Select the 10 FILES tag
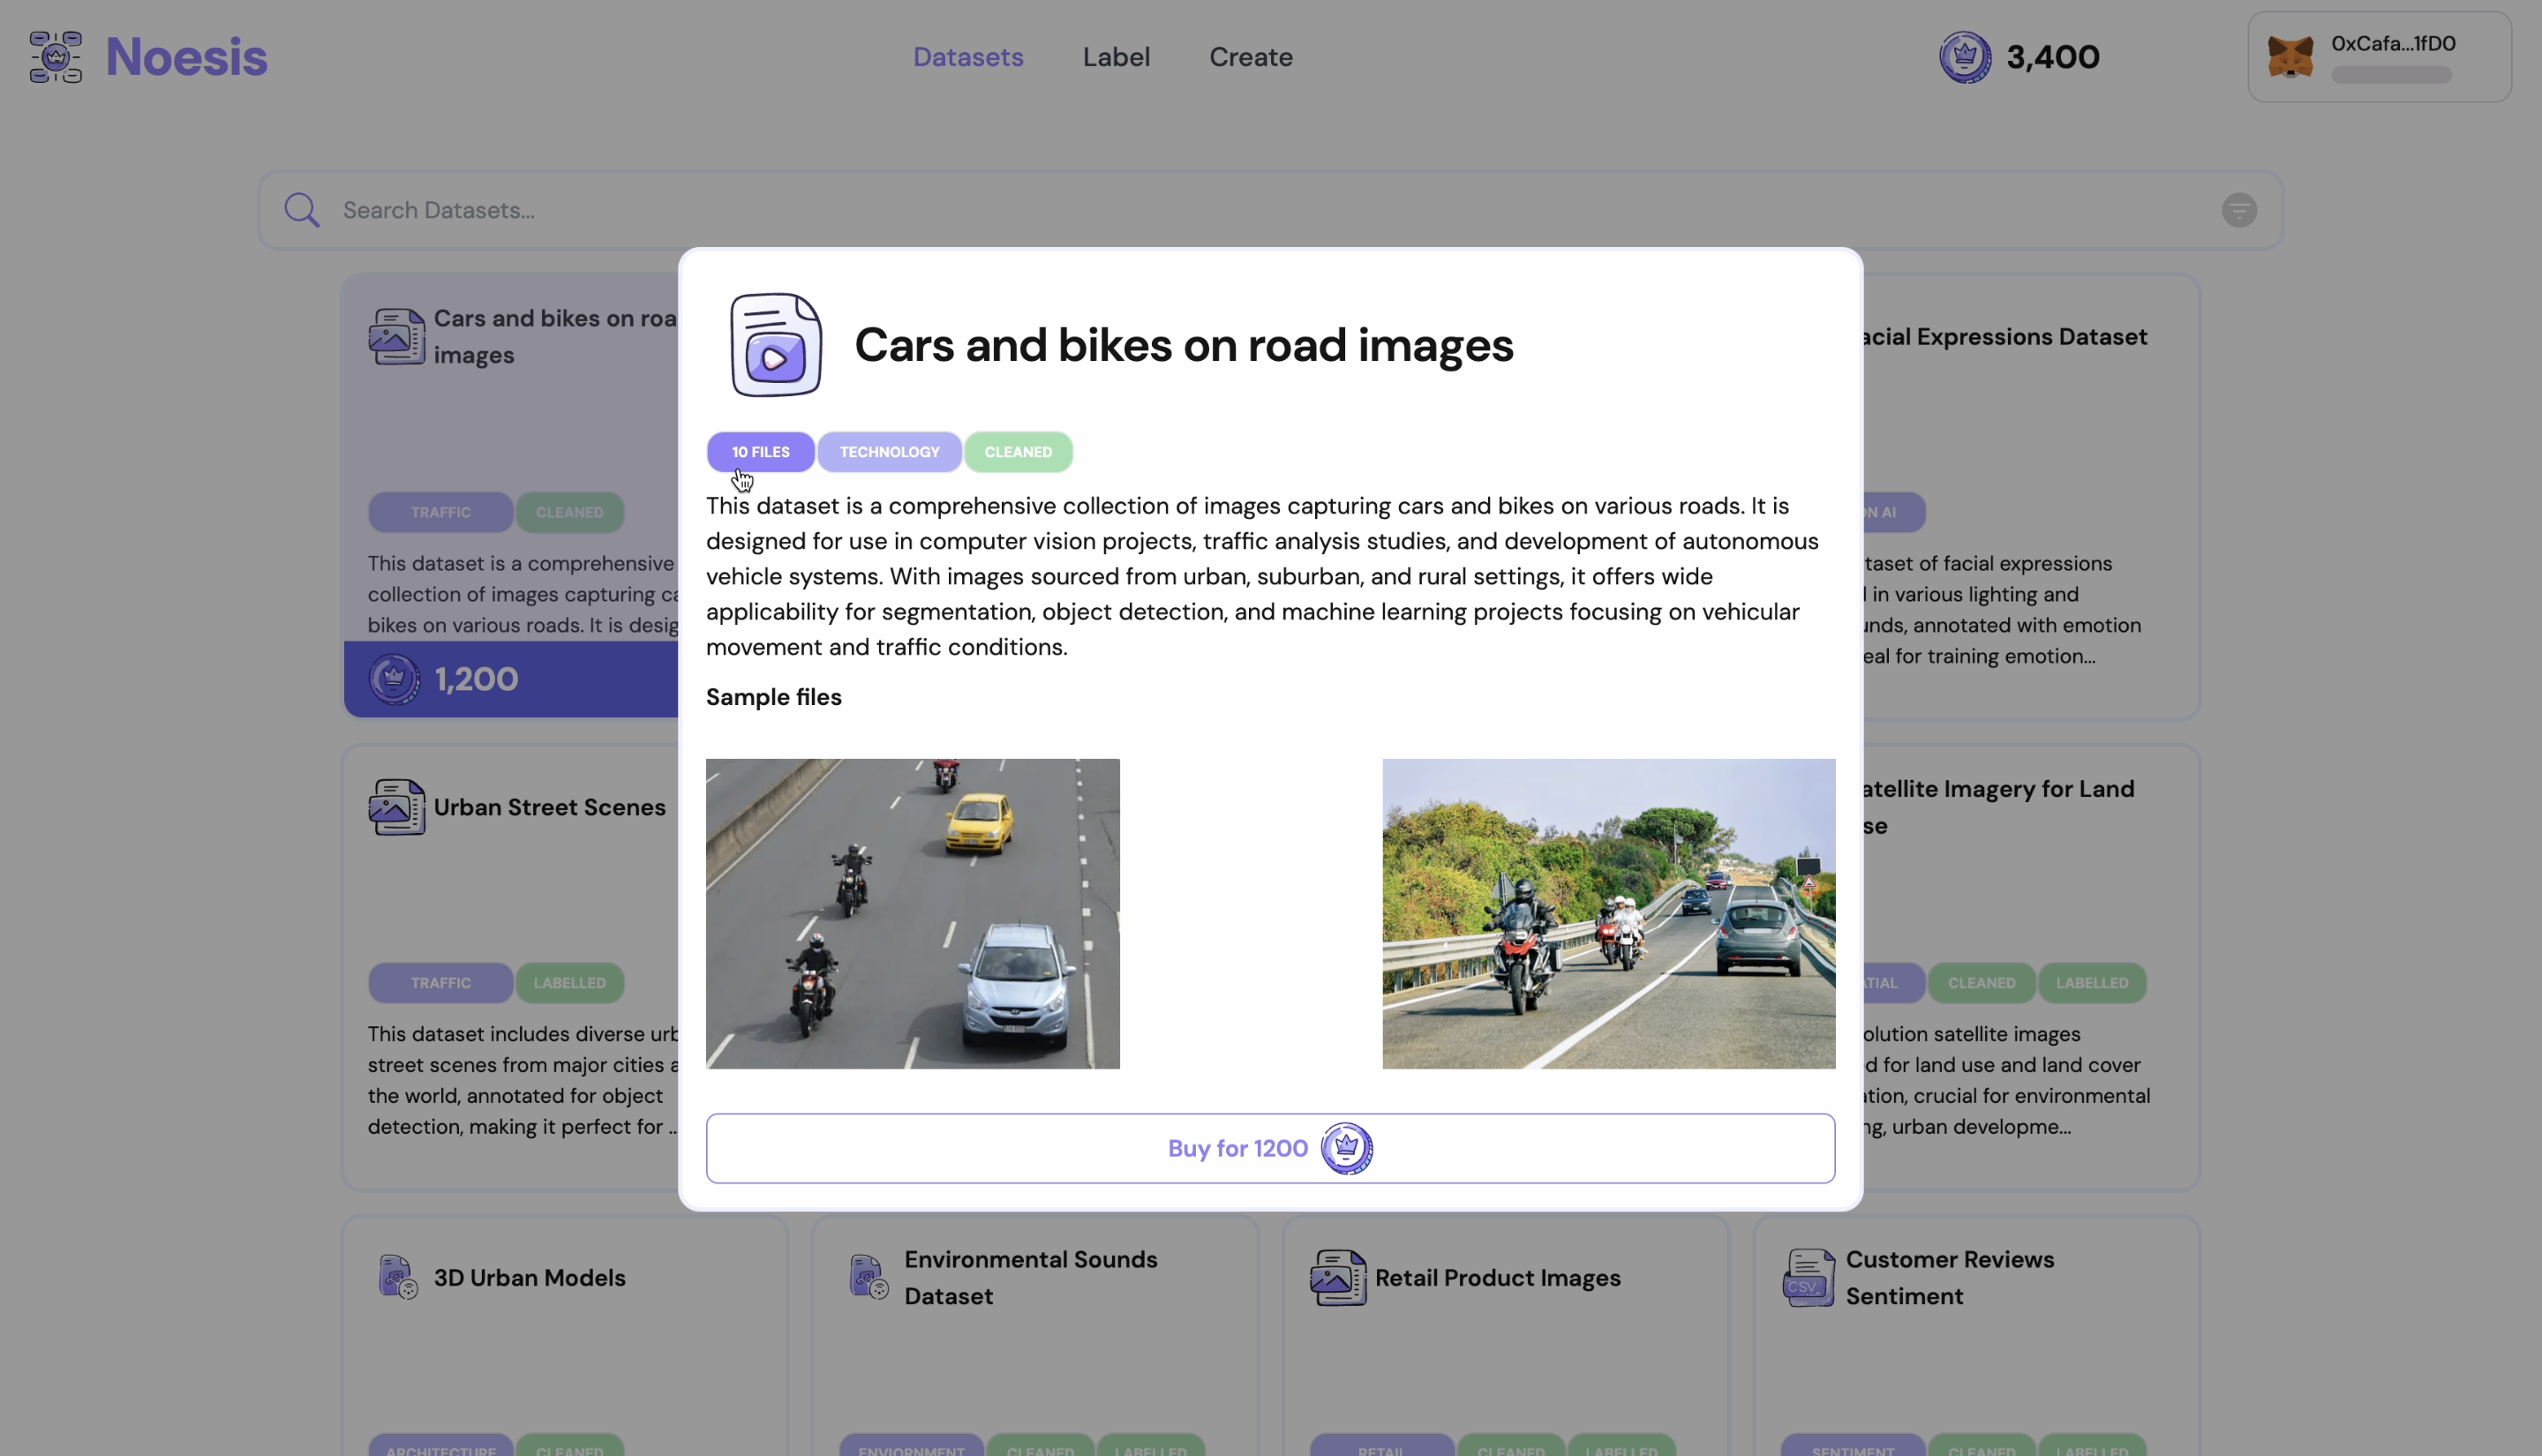2542x1456 pixels. [760, 452]
